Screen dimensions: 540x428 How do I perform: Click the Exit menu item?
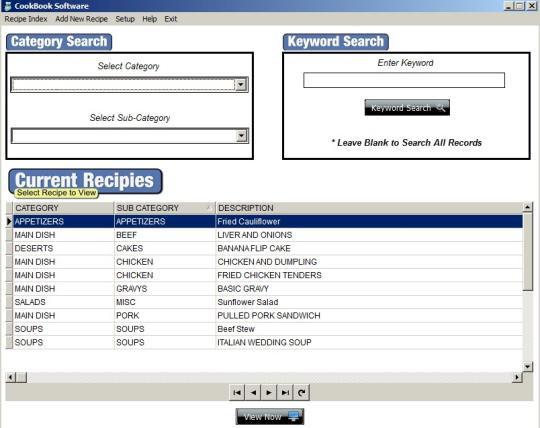tap(170, 19)
